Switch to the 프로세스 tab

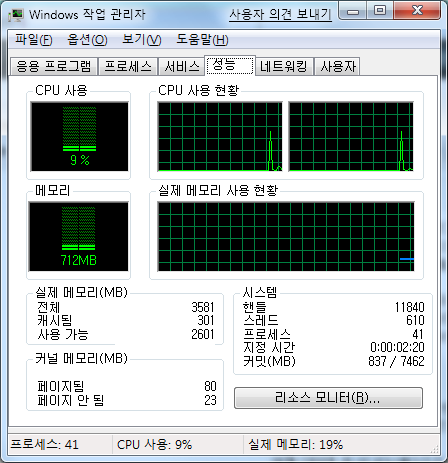128,66
